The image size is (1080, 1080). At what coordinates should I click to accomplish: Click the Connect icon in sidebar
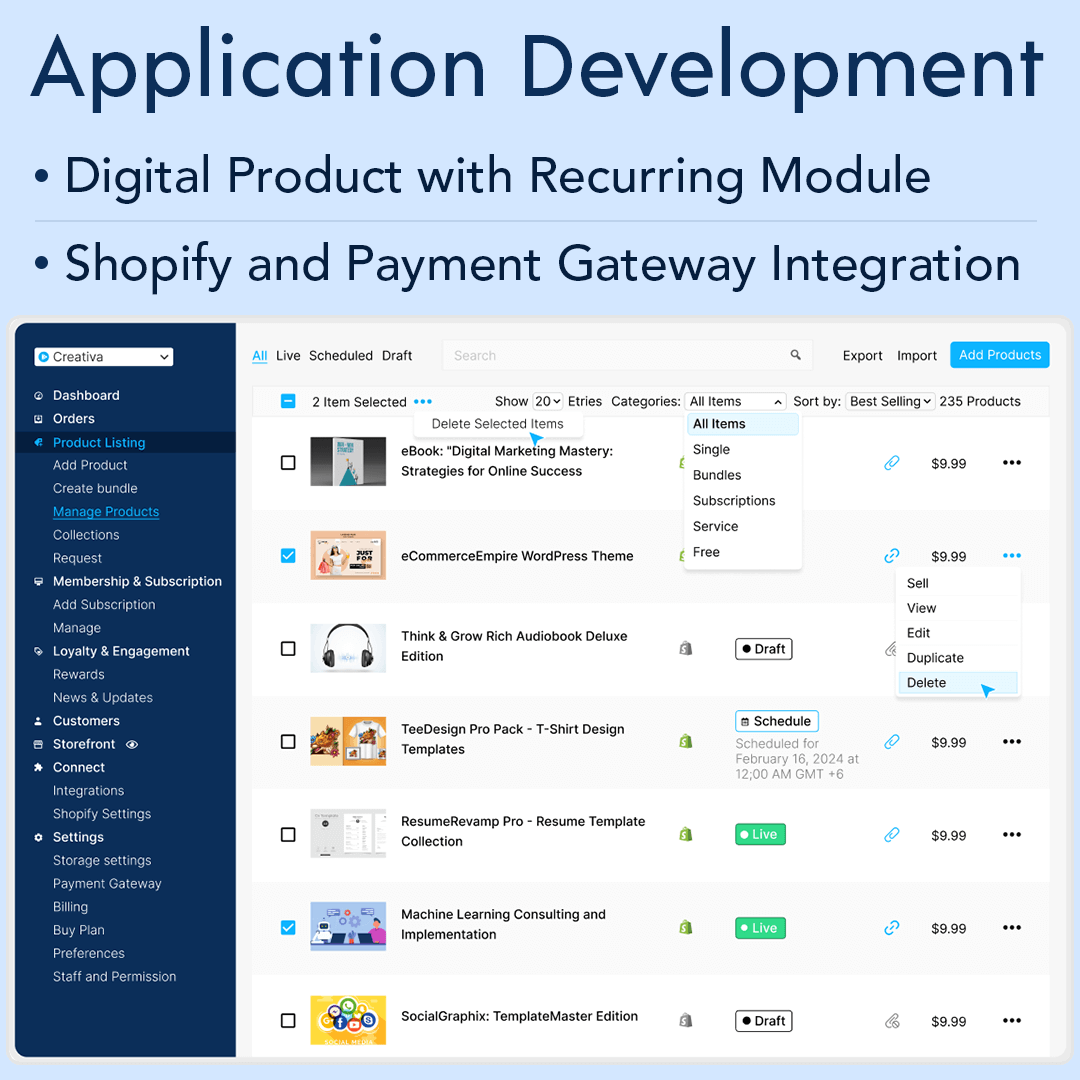click(39, 767)
